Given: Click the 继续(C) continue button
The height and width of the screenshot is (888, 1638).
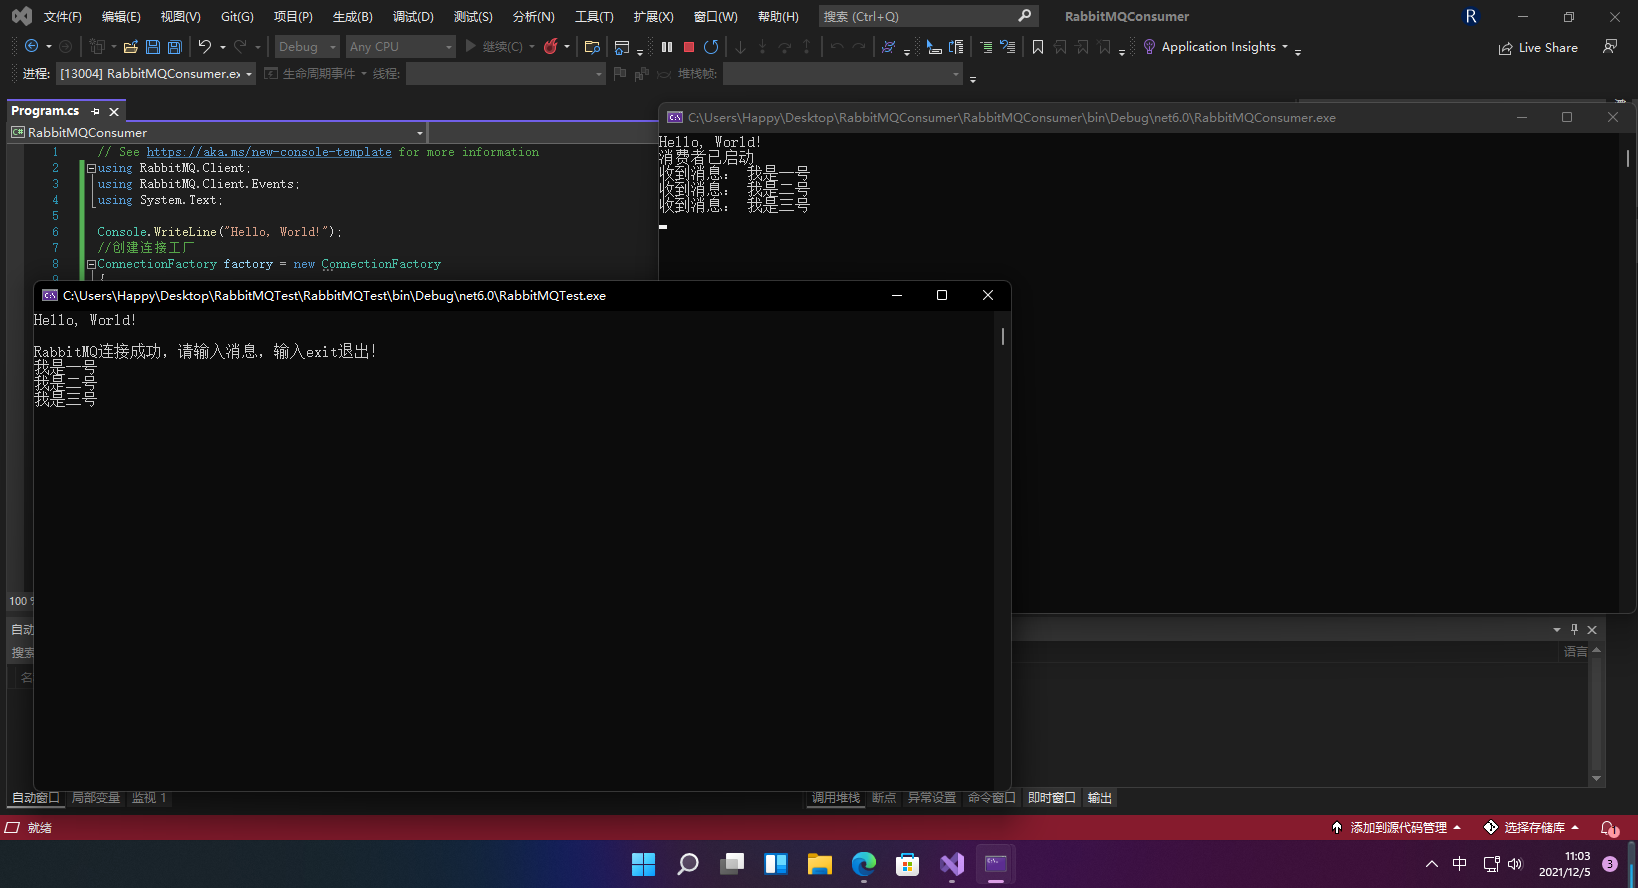Looking at the screenshot, I should tap(494, 47).
